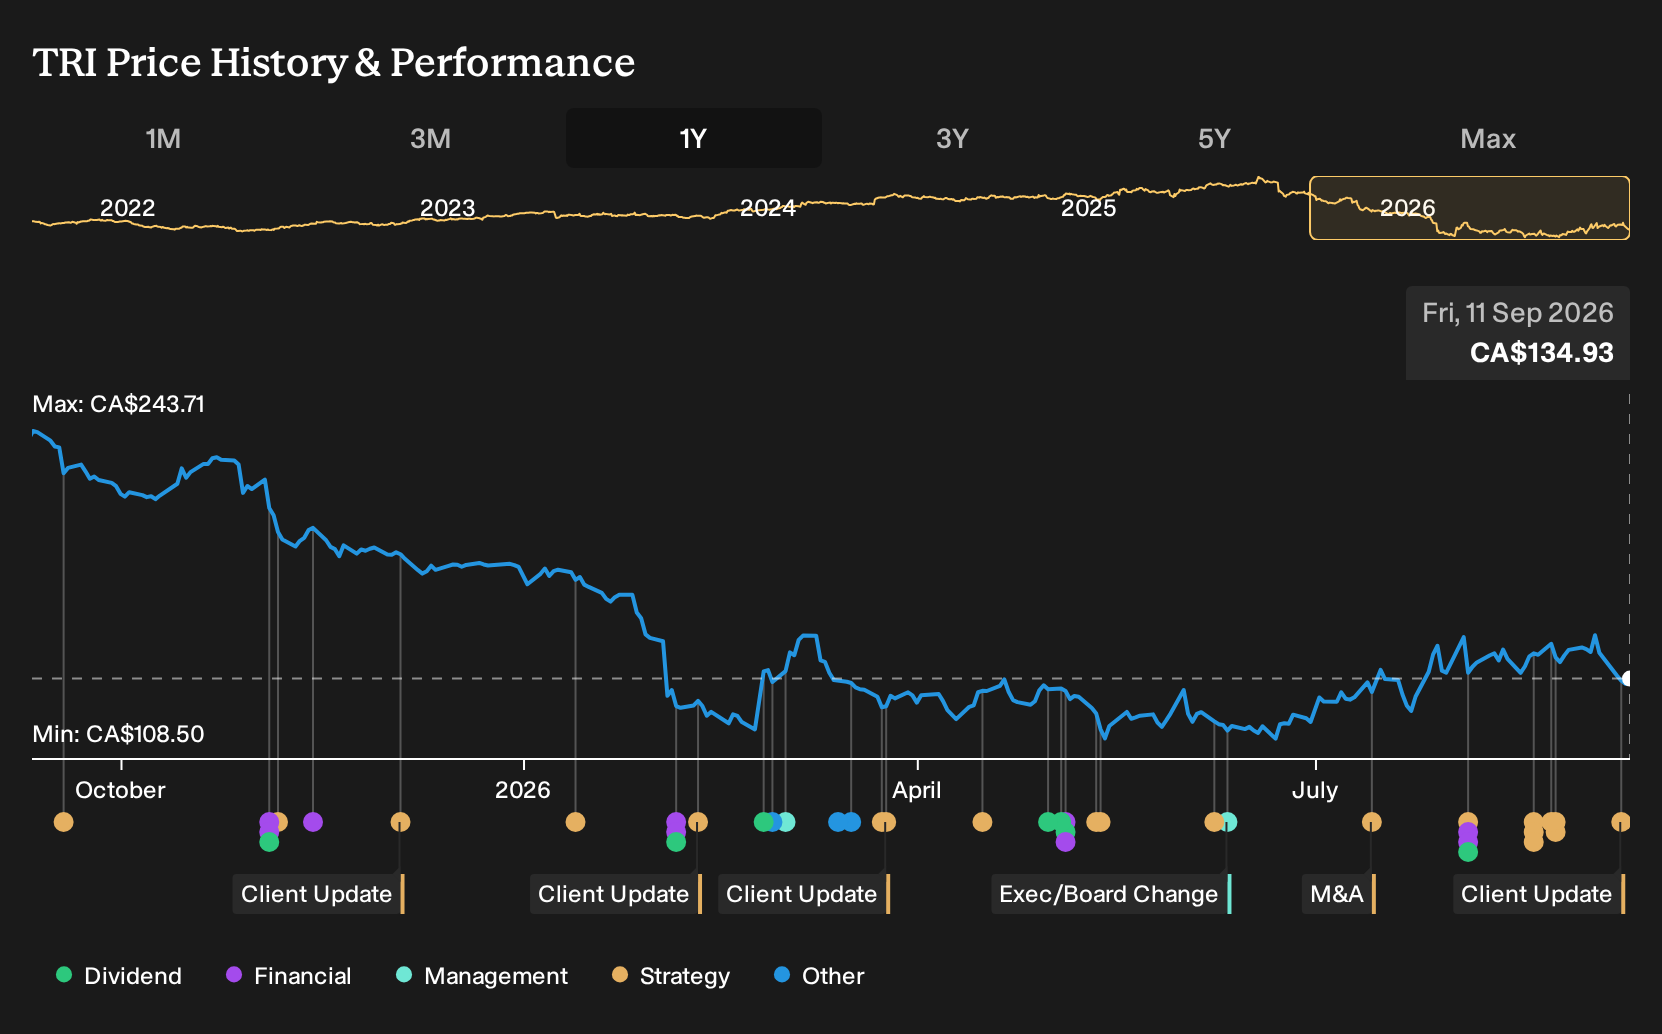Click the orange Strategy legend dot

[x=620, y=974]
